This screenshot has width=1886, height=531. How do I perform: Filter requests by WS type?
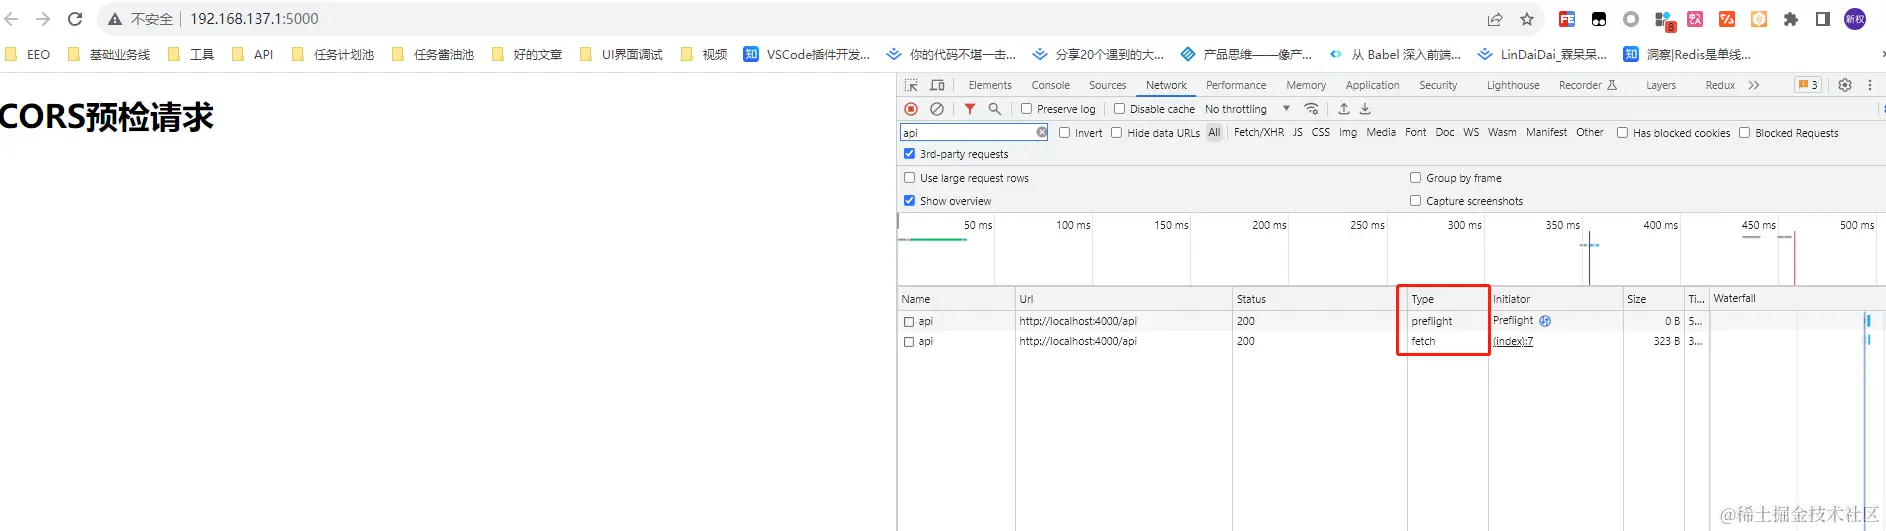tap(1471, 132)
